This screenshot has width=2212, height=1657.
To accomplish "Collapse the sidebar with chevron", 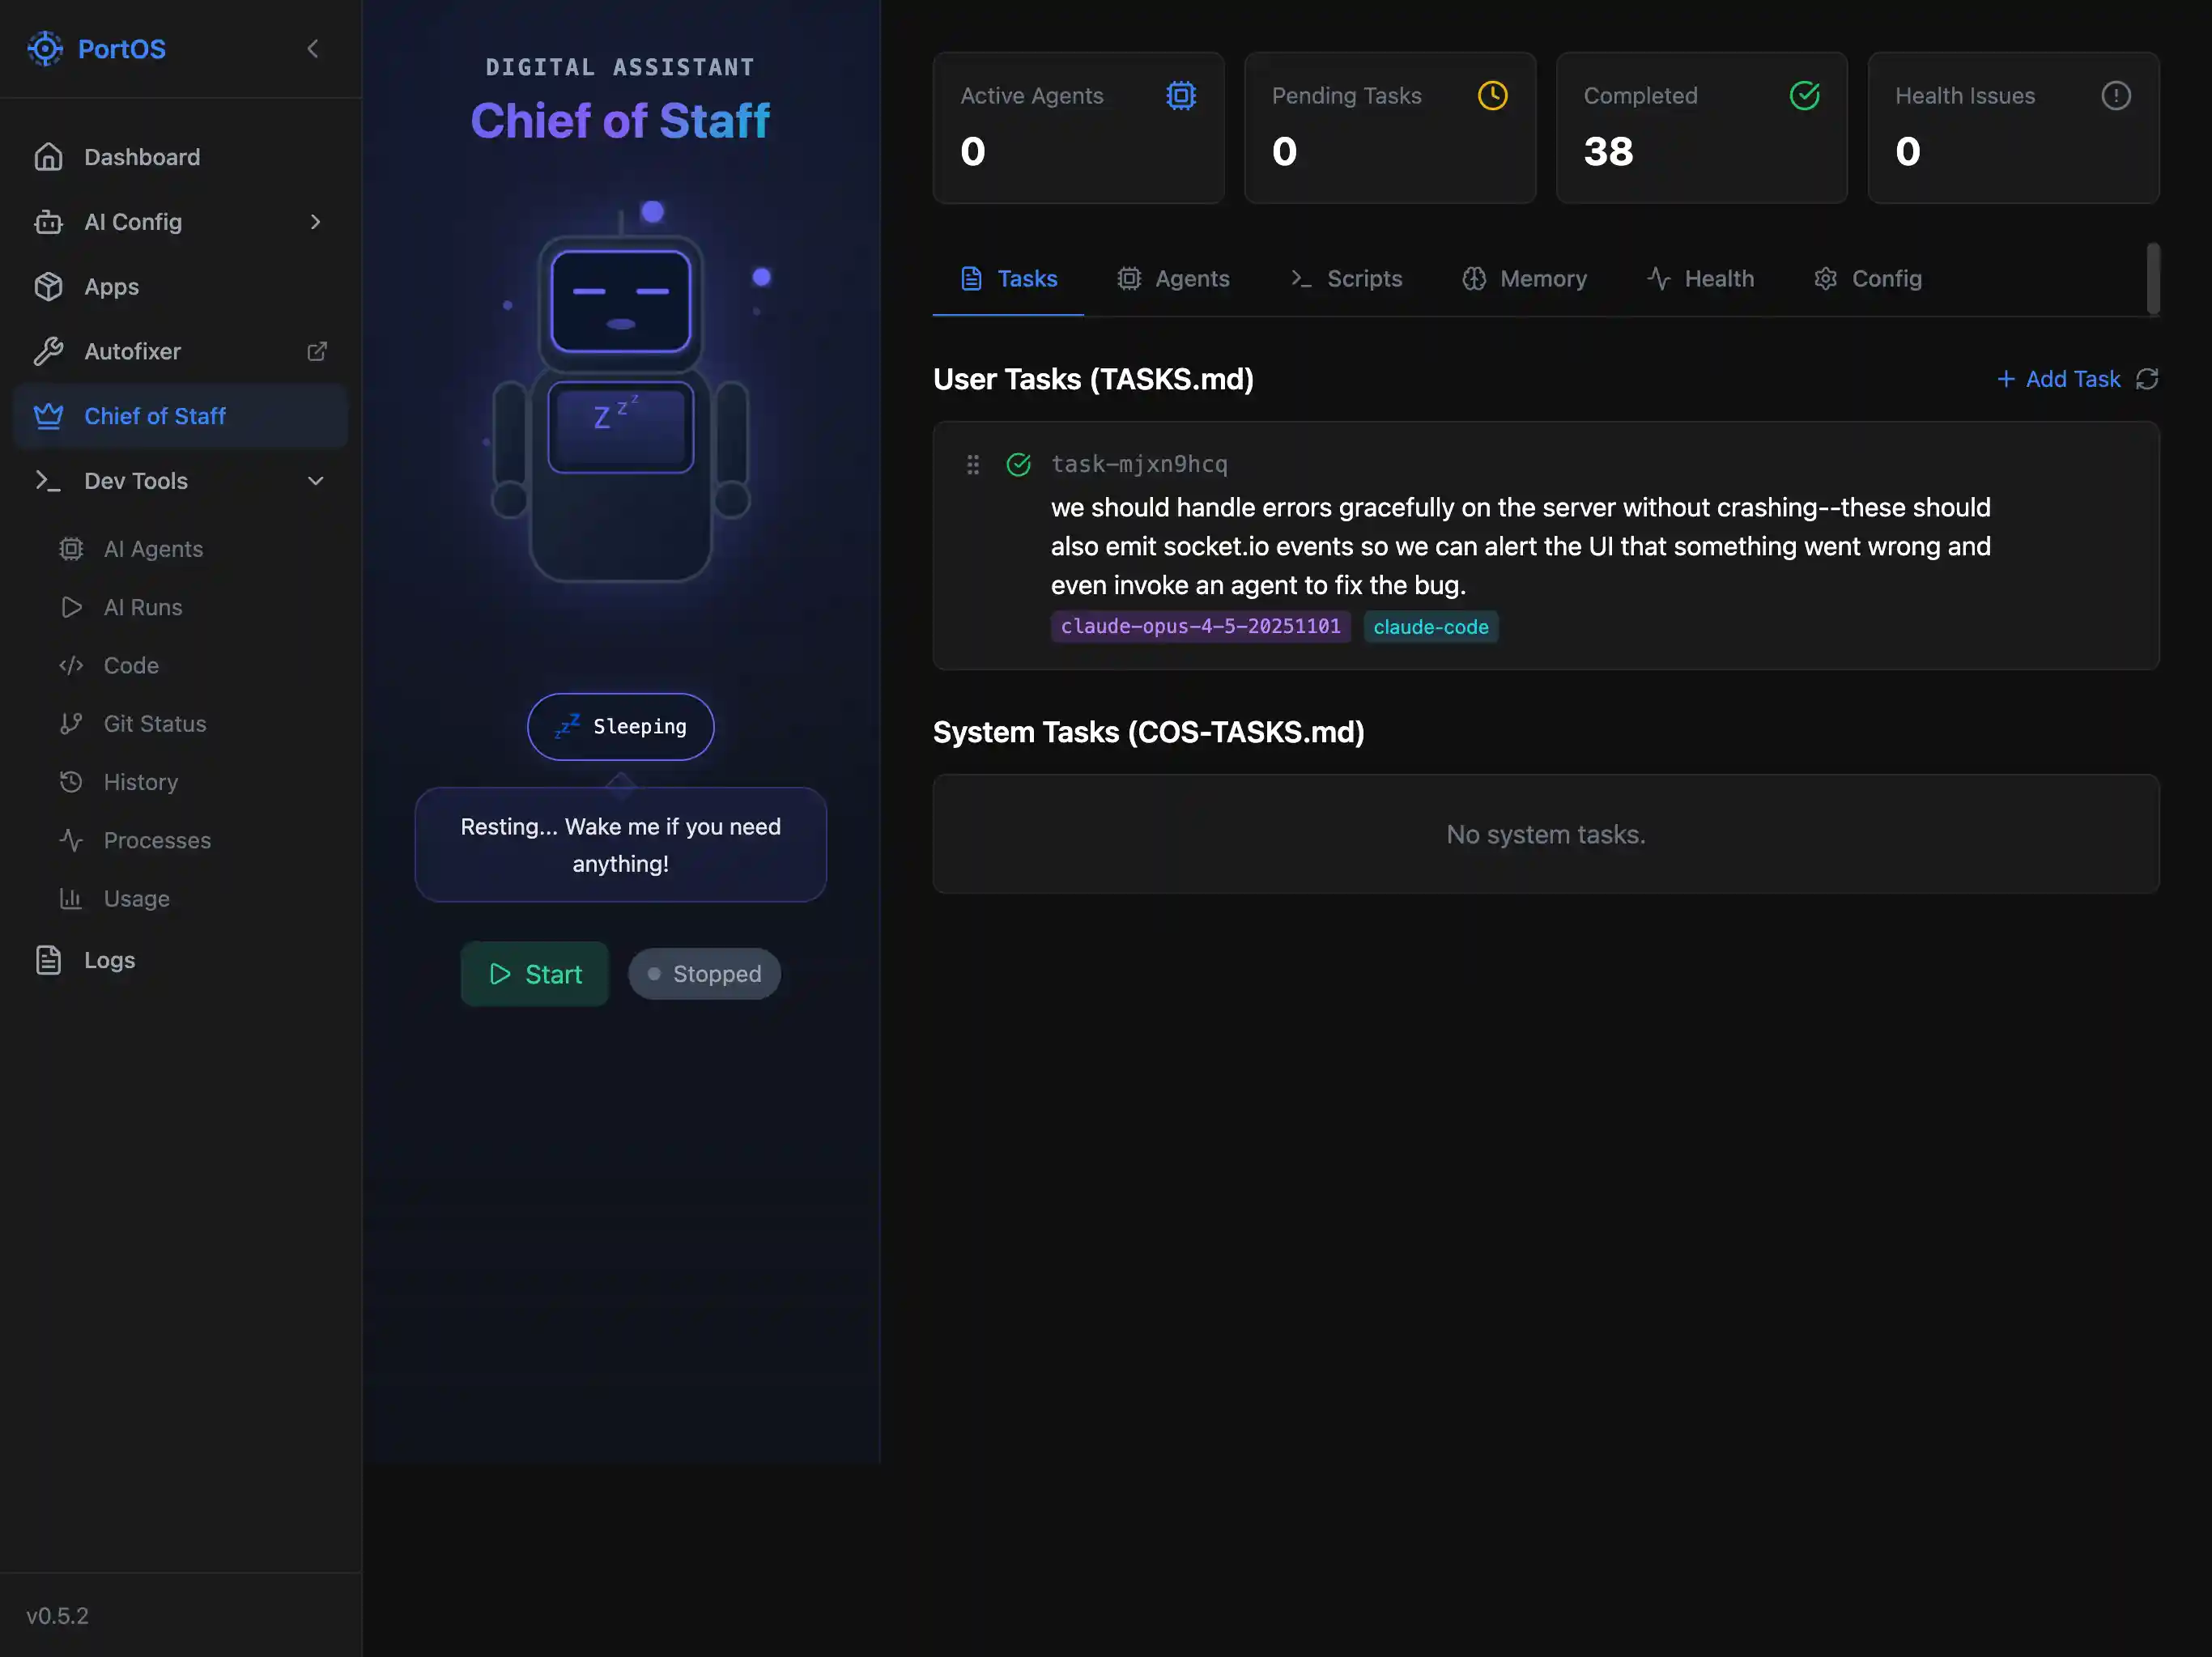I will pos(313,49).
